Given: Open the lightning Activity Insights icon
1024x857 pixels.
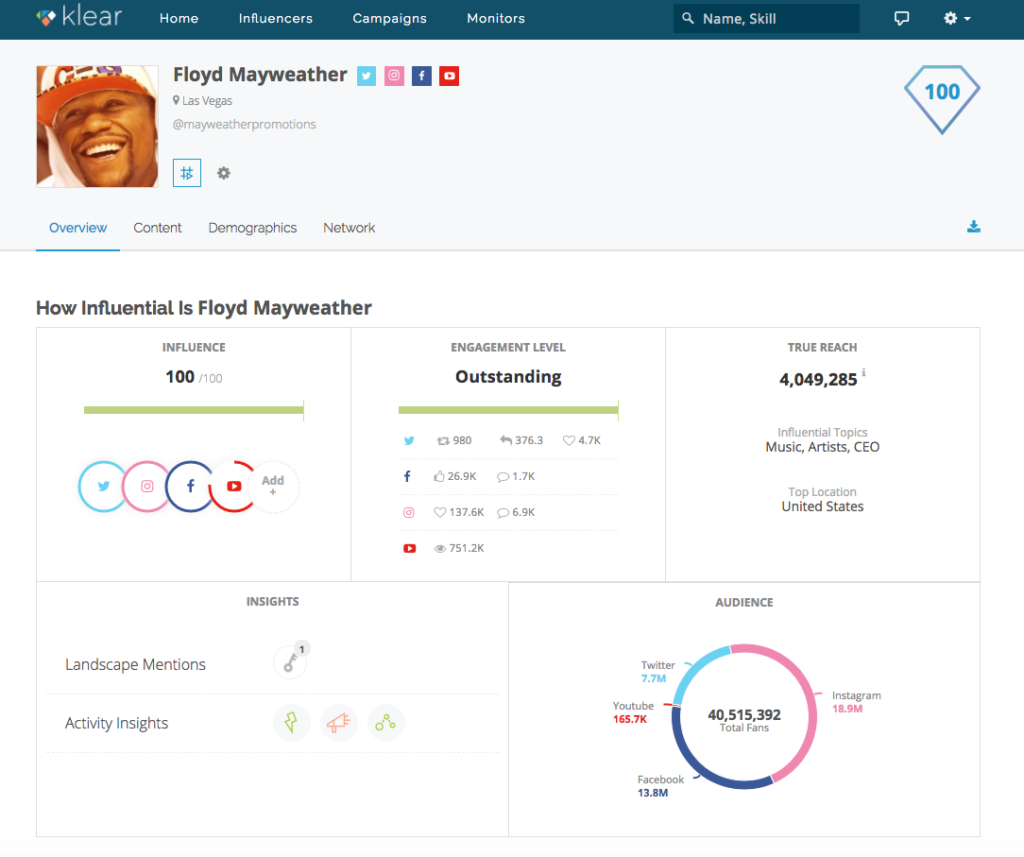Looking at the screenshot, I should click(291, 723).
